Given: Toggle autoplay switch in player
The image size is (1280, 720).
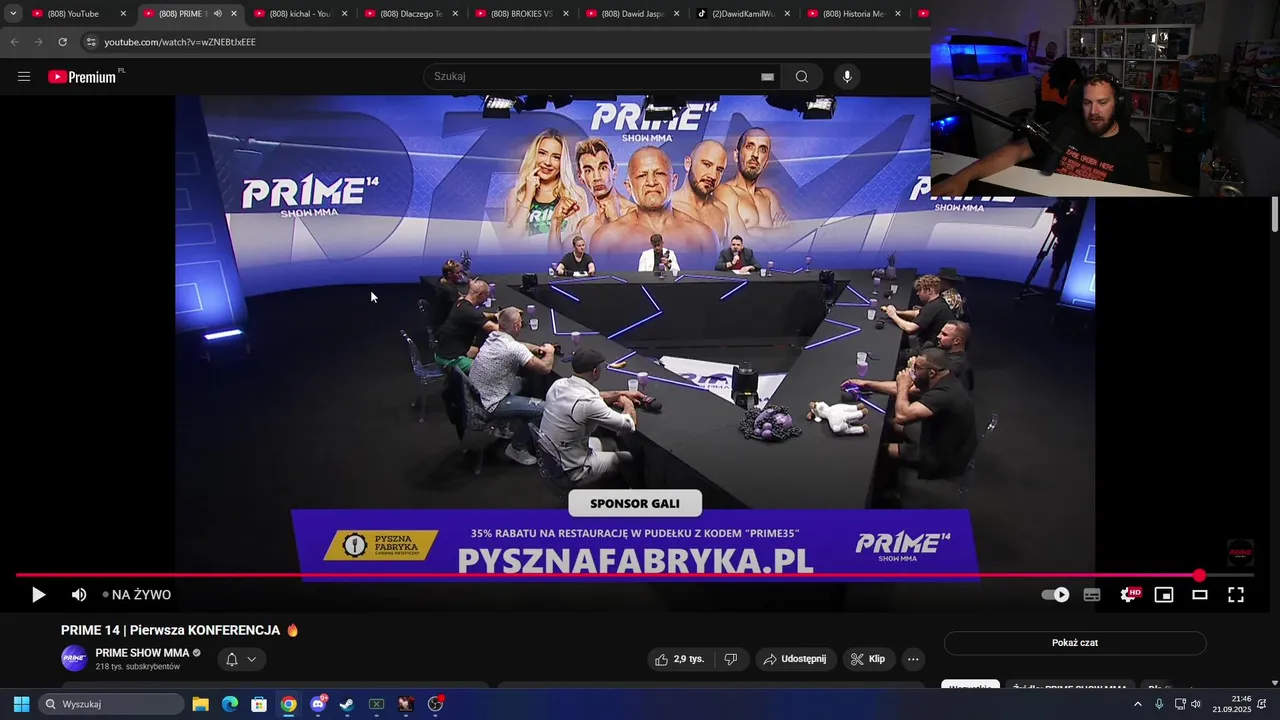Looking at the screenshot, I should coord(1055,595).
